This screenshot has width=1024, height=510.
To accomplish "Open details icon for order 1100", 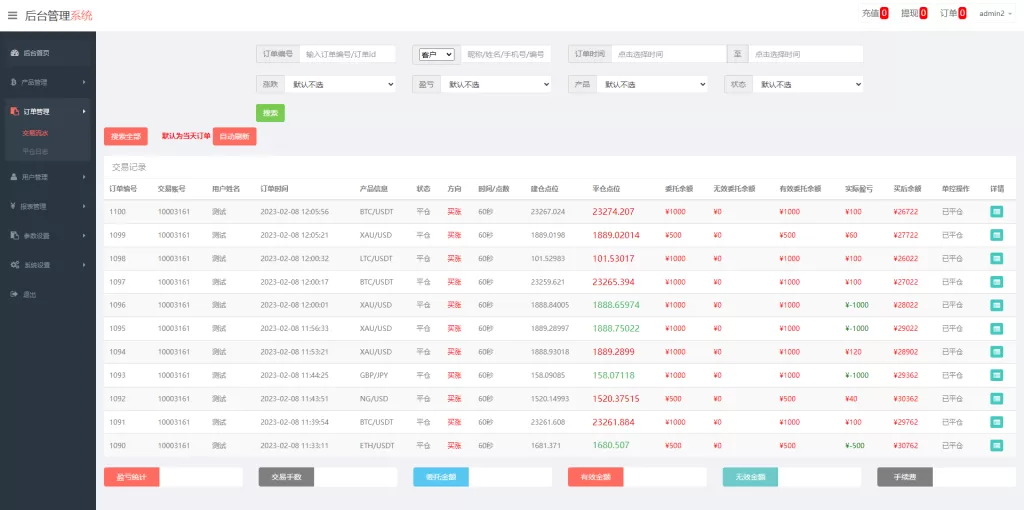I will [997, 212].
